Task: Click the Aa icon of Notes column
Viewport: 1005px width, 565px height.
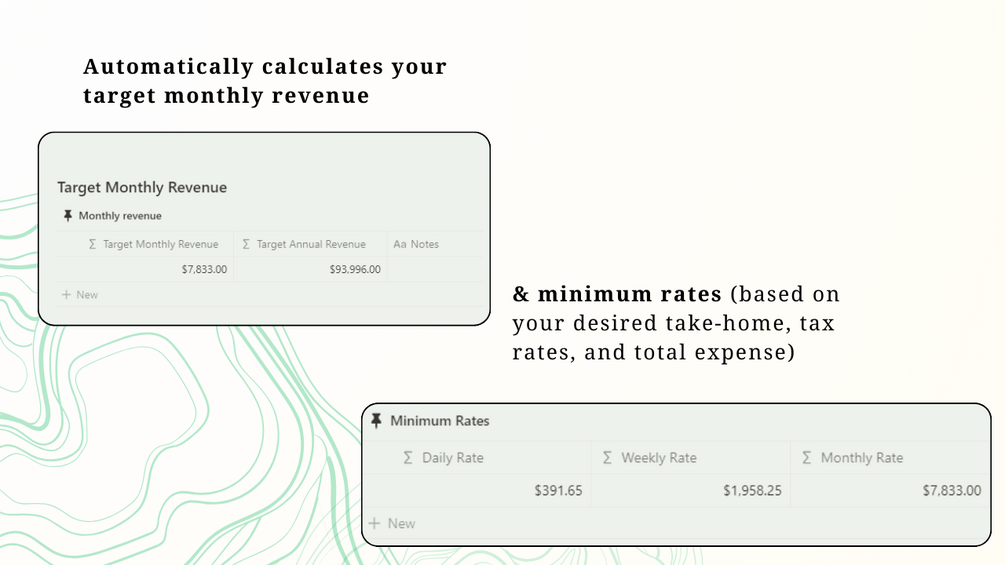Action: pos(399,244)
